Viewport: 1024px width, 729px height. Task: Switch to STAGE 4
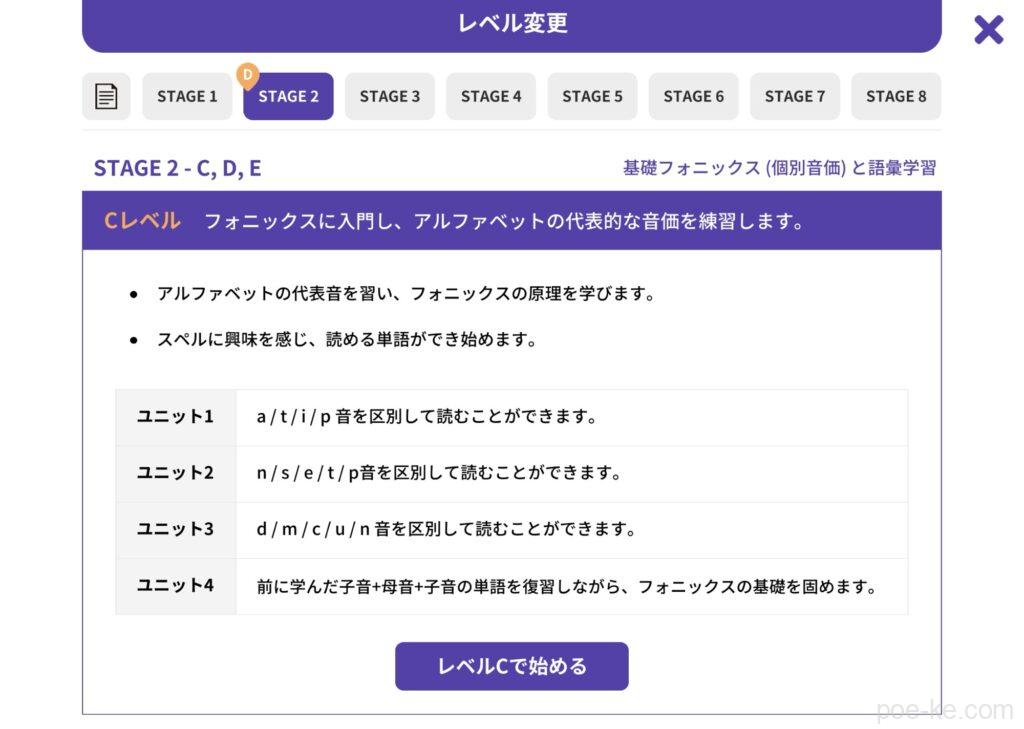(x=490, y=96)
